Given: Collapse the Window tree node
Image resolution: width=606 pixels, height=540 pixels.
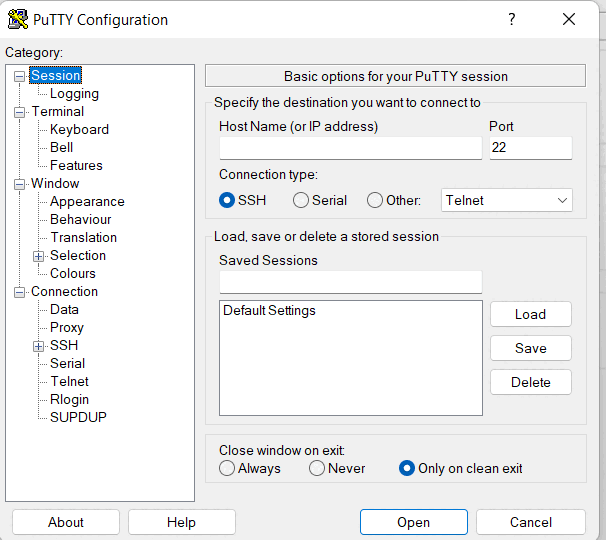Looking at the screenshot, I should 19,184.
